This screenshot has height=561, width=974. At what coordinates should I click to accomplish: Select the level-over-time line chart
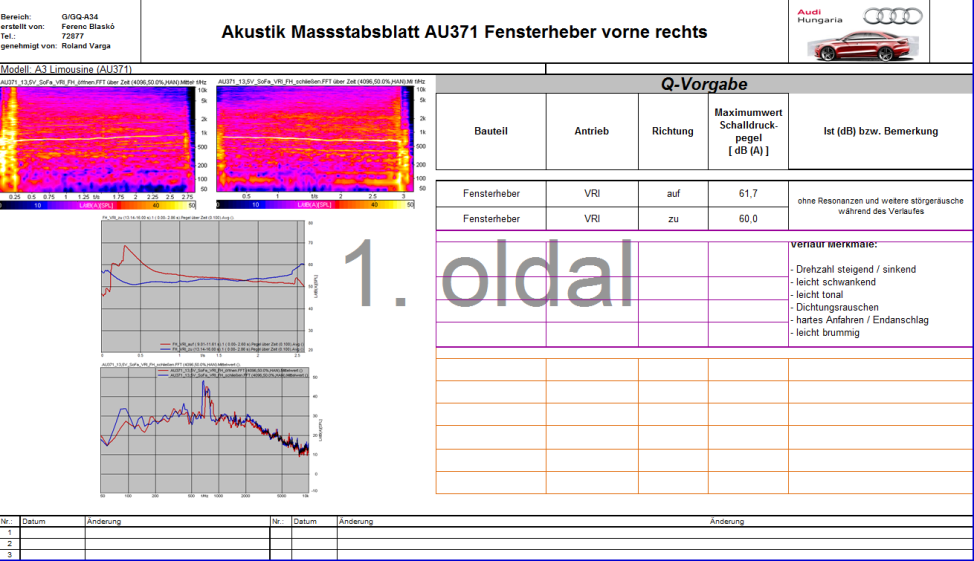pyautogui.click(x=203, y=286)
